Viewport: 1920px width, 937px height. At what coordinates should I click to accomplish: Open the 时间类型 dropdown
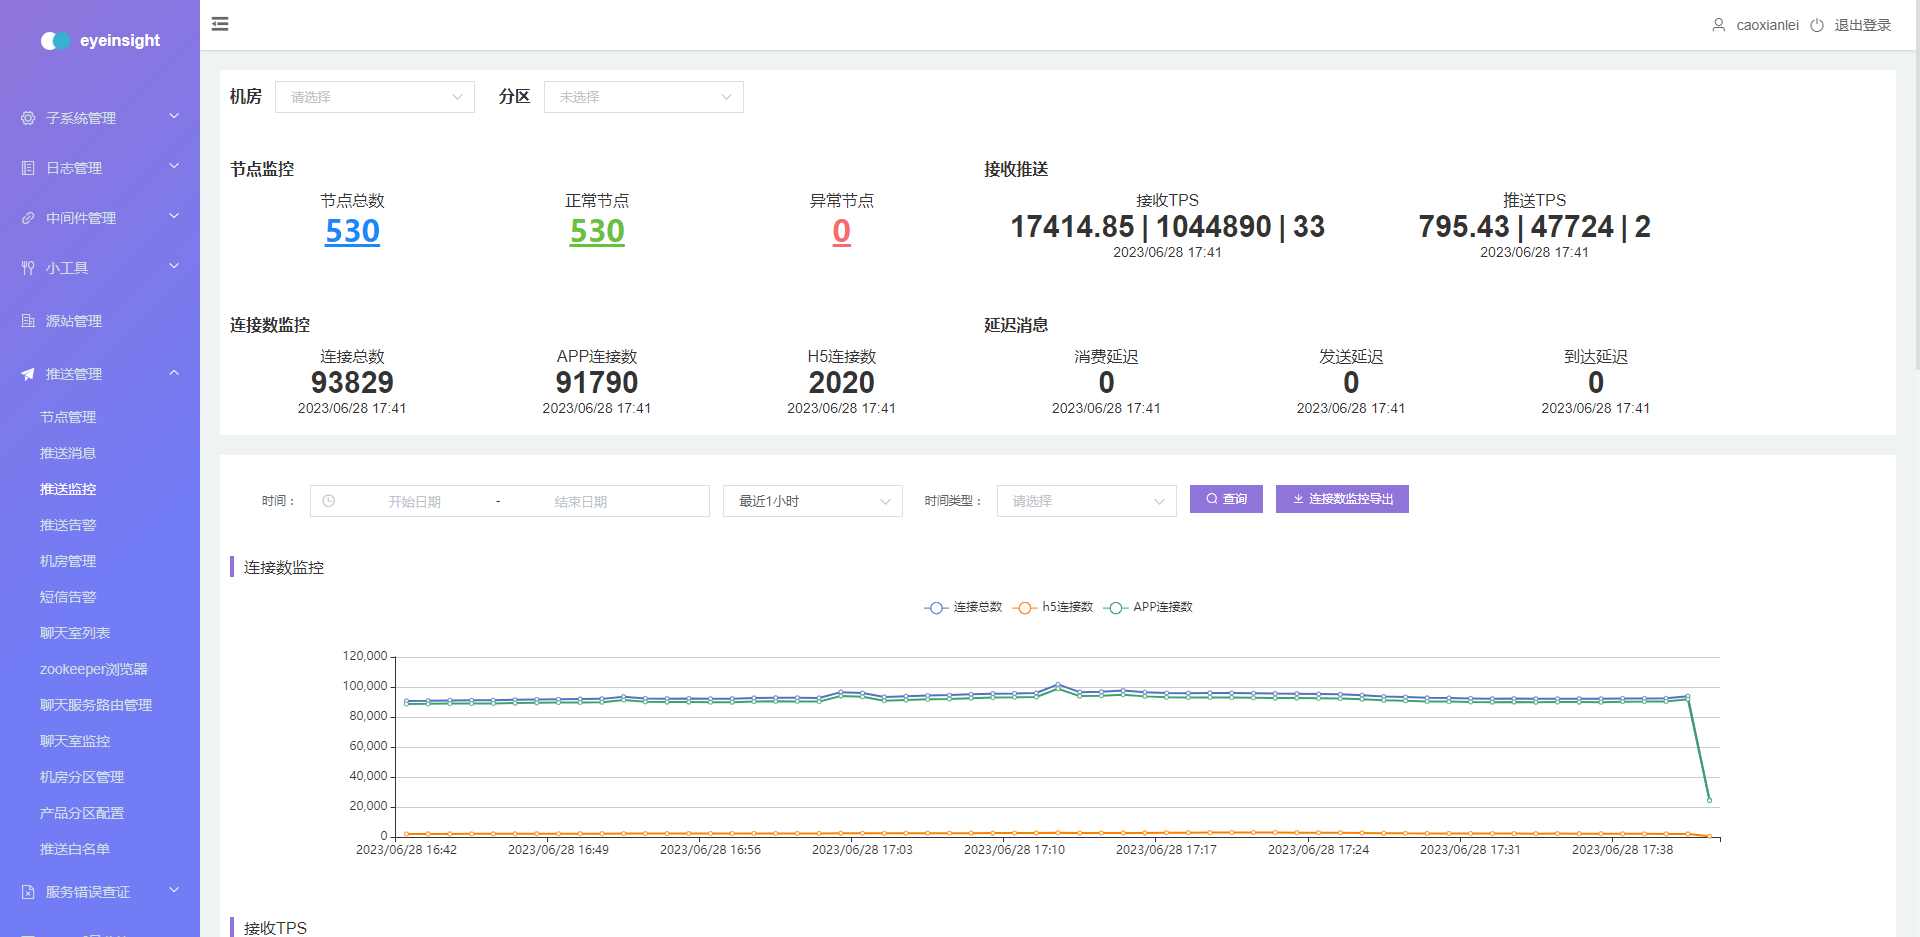(x=1087, y=501)
